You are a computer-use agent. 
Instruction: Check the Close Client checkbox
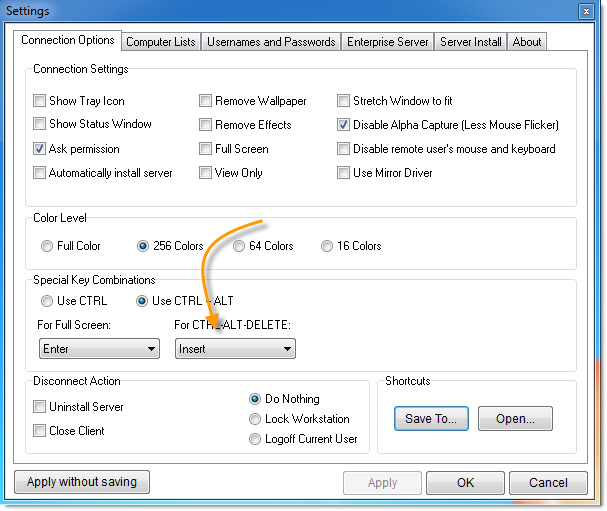[39, 430]
